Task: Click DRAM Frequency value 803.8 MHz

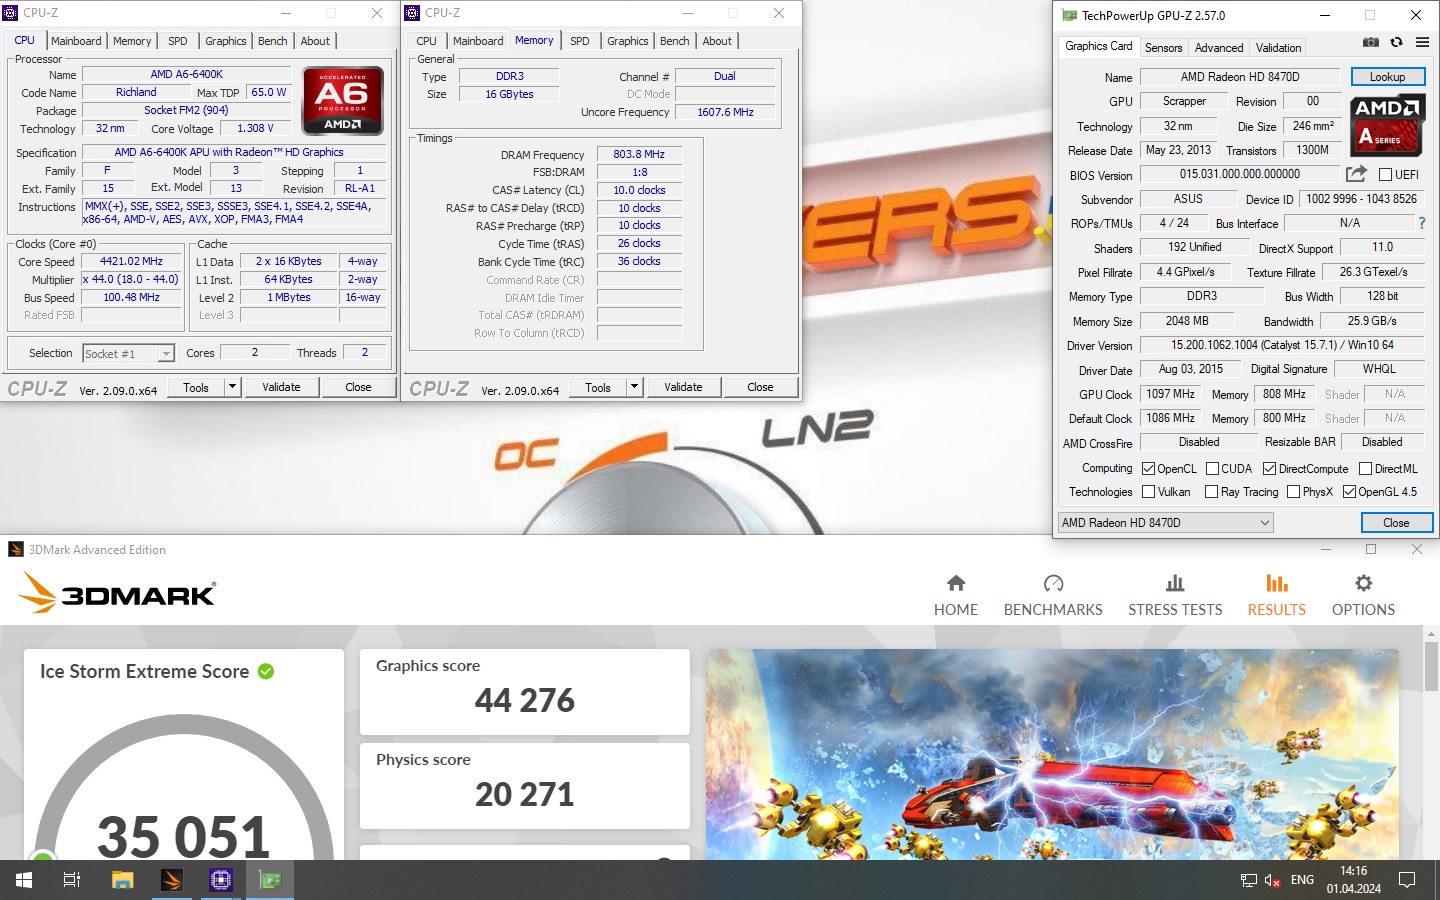Action: [639, 154]
